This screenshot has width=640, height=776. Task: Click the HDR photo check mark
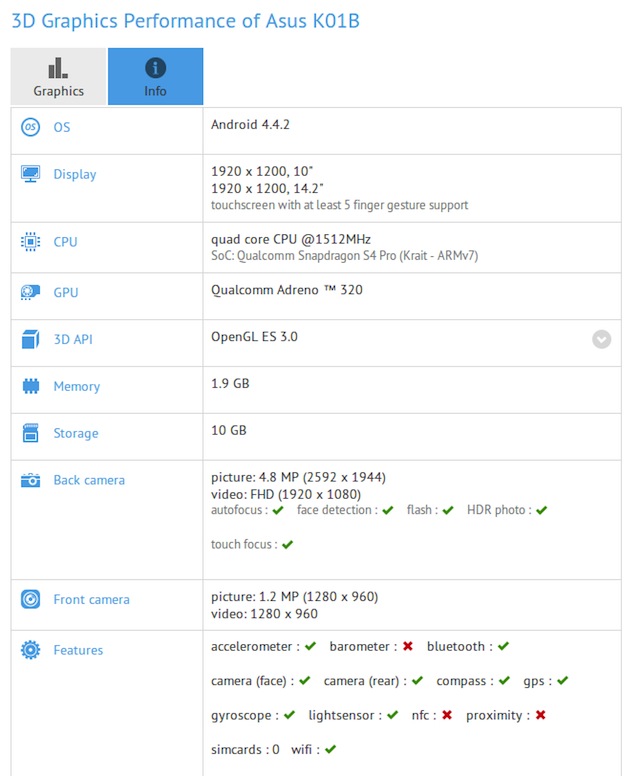coord(542,510)
